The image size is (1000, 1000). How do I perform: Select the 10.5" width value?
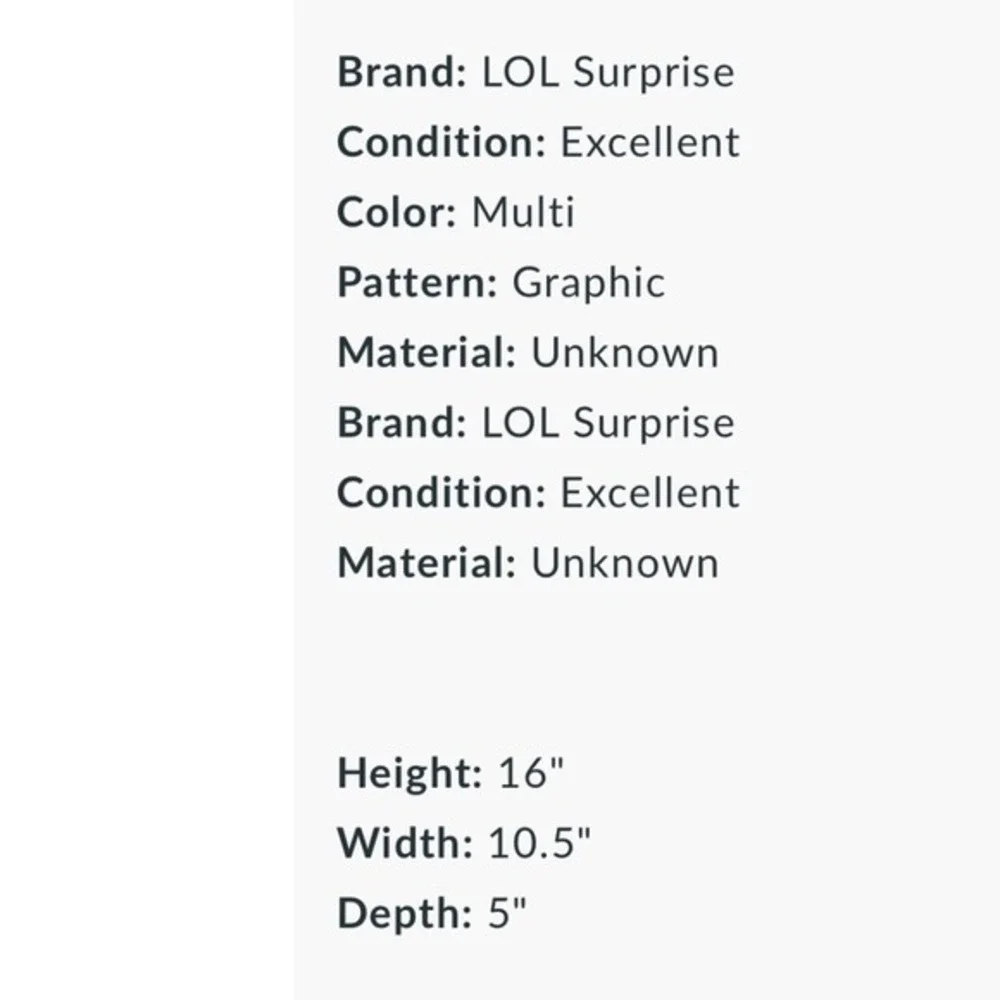pos(540,842)
